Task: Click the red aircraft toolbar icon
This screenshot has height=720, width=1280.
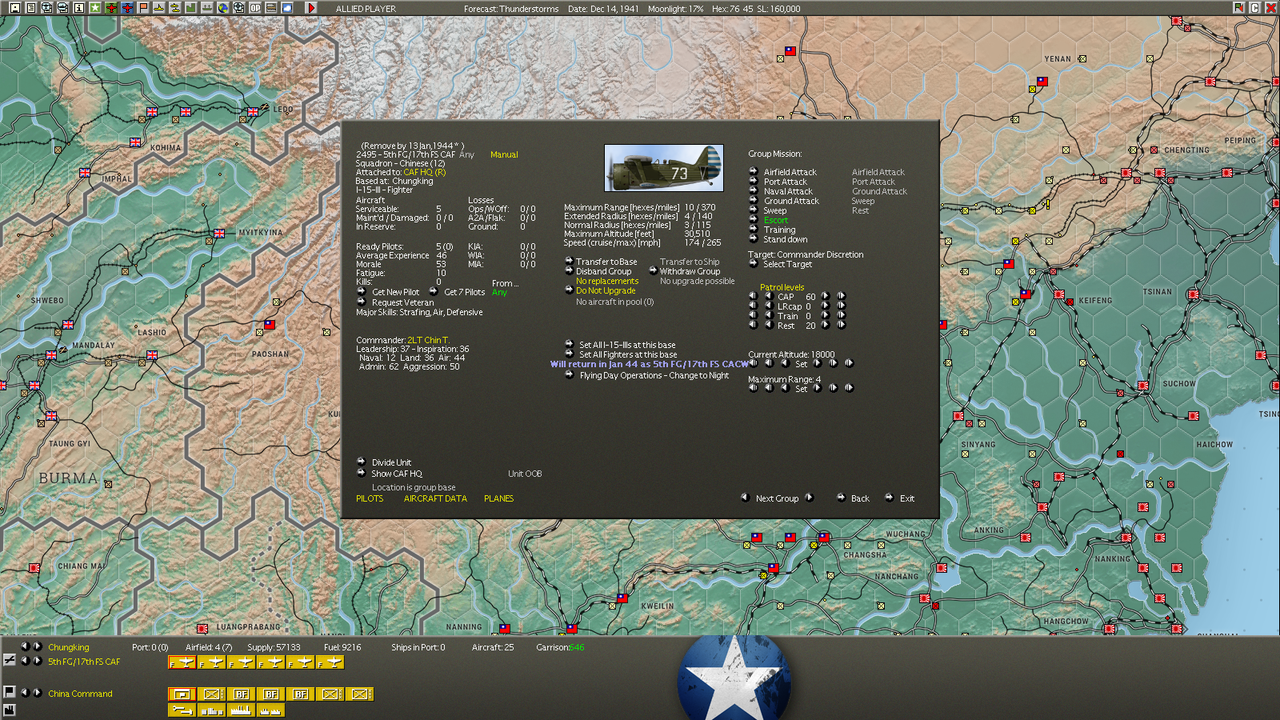Action: coord(111,8)
